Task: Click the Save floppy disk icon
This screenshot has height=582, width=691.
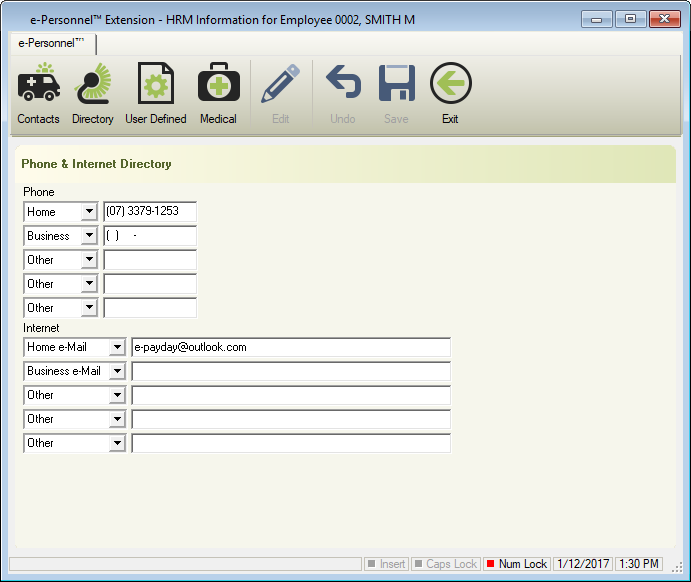Action: pyautogui.click(x=397, y=83)
